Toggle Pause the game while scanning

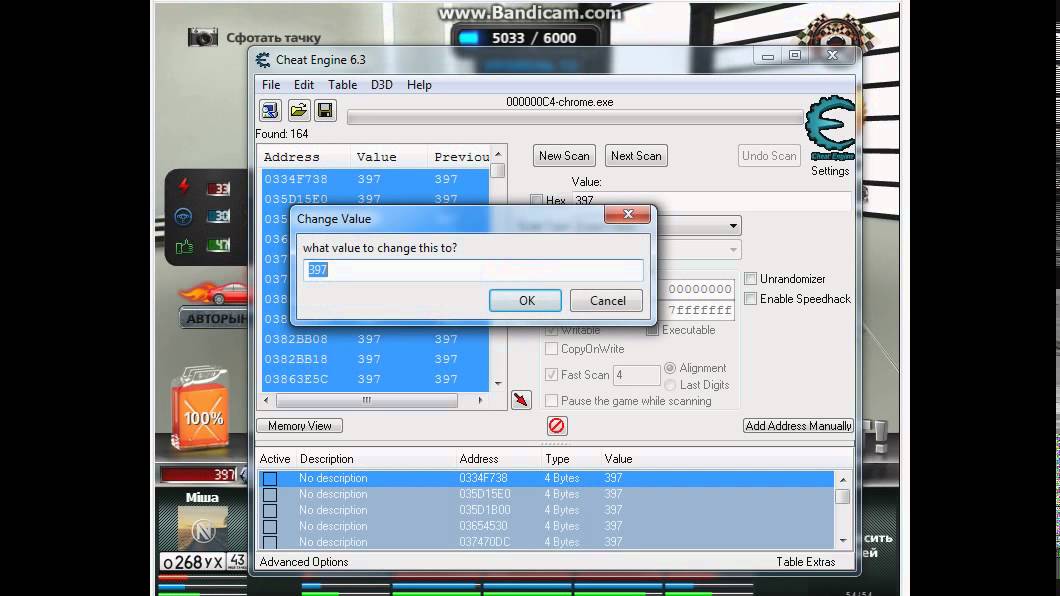pos(552,401)
